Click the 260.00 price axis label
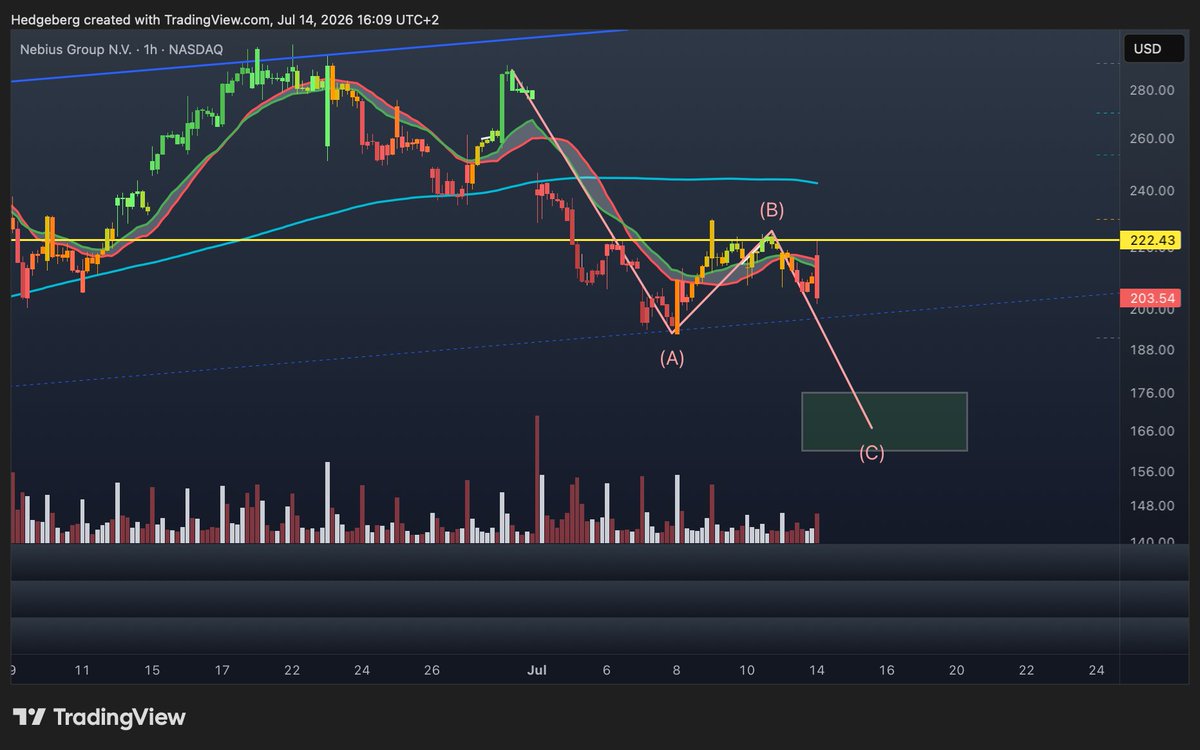The height and width of the screenshot is (750, 1200). [x=1151, y=139]
